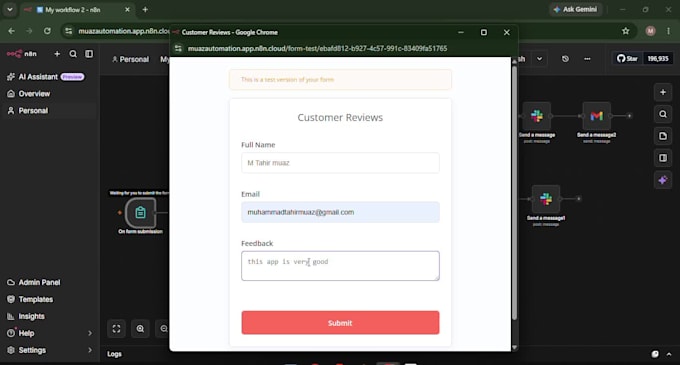Bookmark this page with star icon
This screenshot has width=680, height=365.
[625, 31]
